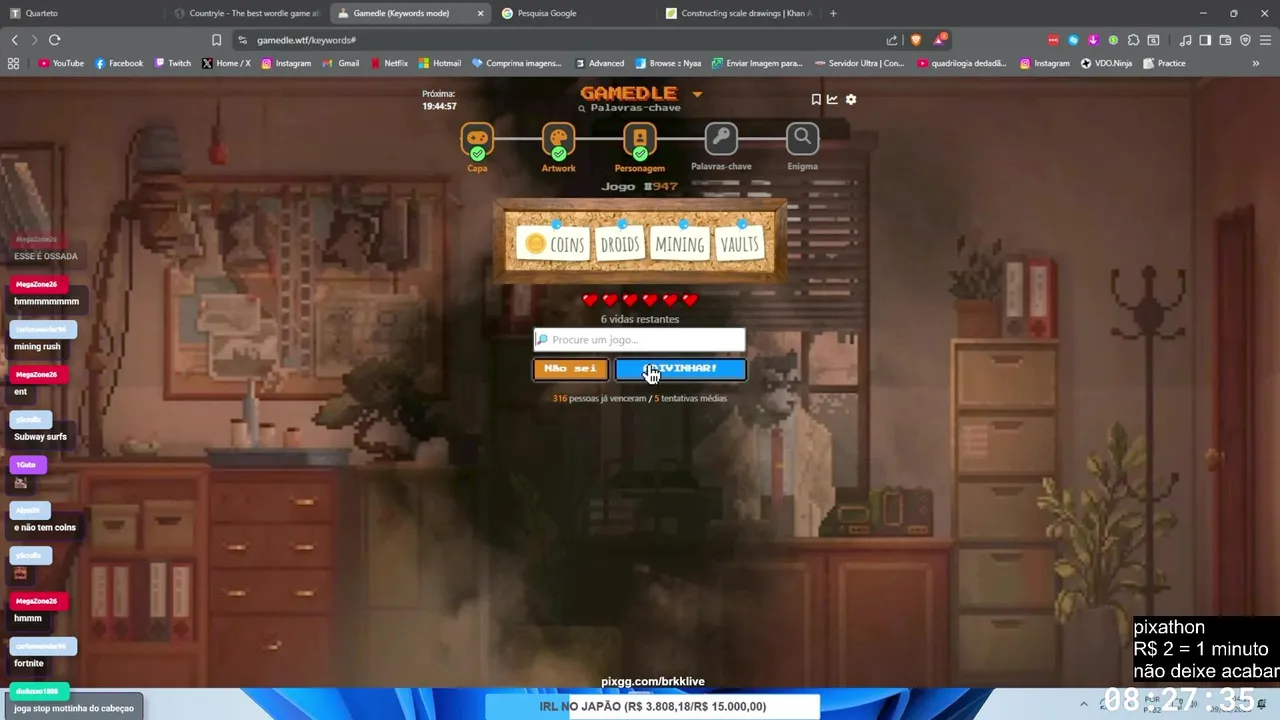The image size is (1280, 720).
Task: Go back in browser history
Action: [x=14, y=40]
